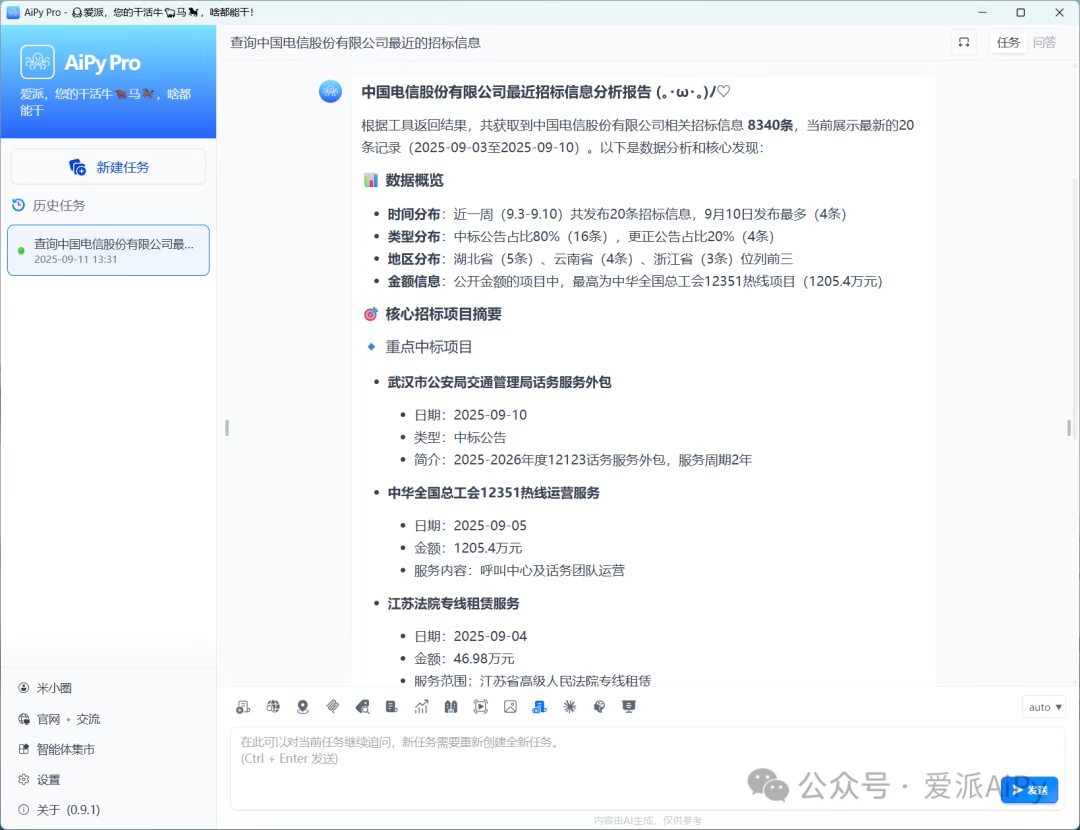Click the task title 查询中国电信股份有限公司最近的招标信息 at top
The width and height of the screenshot is (1080, 830).
point(355,43)
